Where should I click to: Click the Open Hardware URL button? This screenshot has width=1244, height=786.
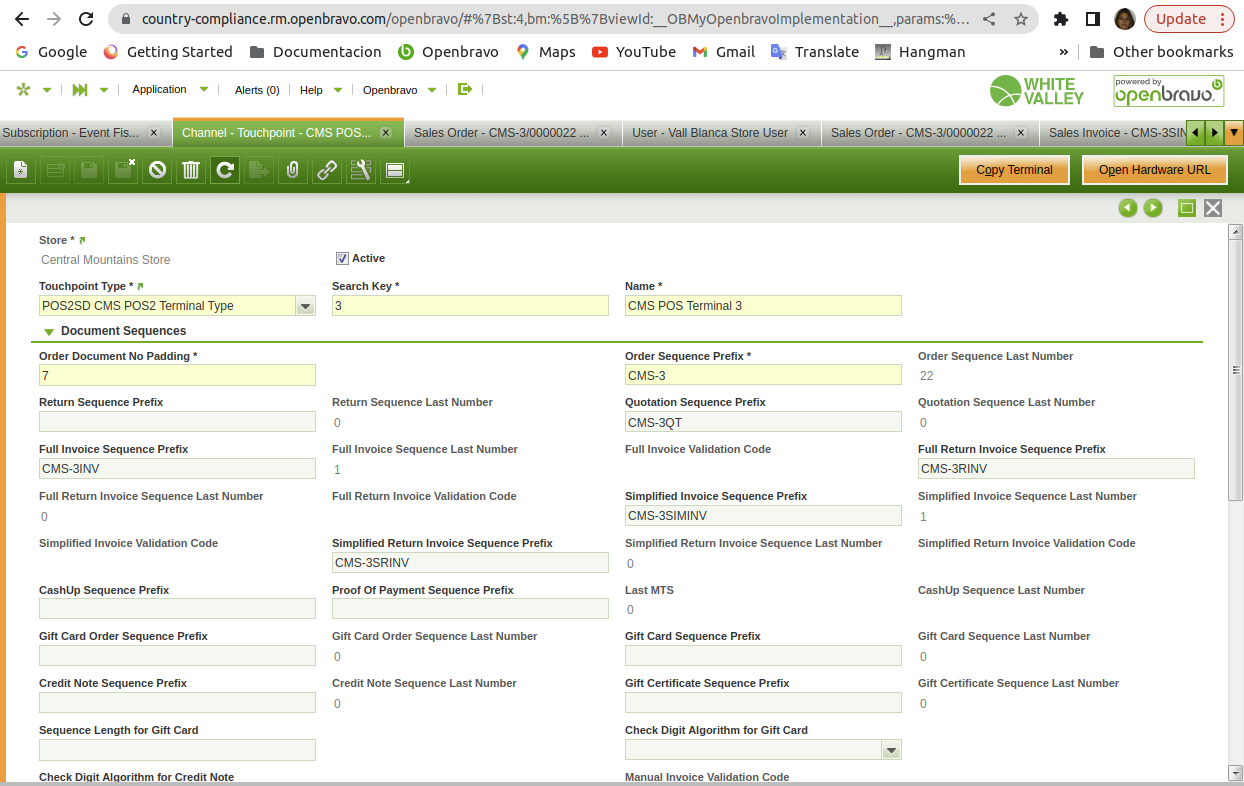pyautogui.click(x=1154, y=170)
